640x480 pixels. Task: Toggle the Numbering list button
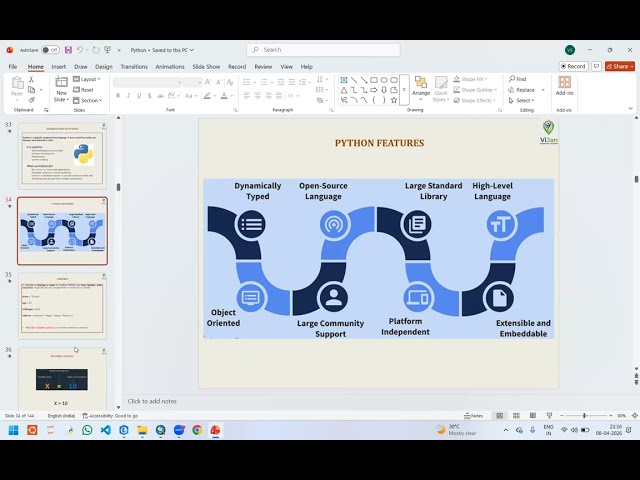point(264,82)
